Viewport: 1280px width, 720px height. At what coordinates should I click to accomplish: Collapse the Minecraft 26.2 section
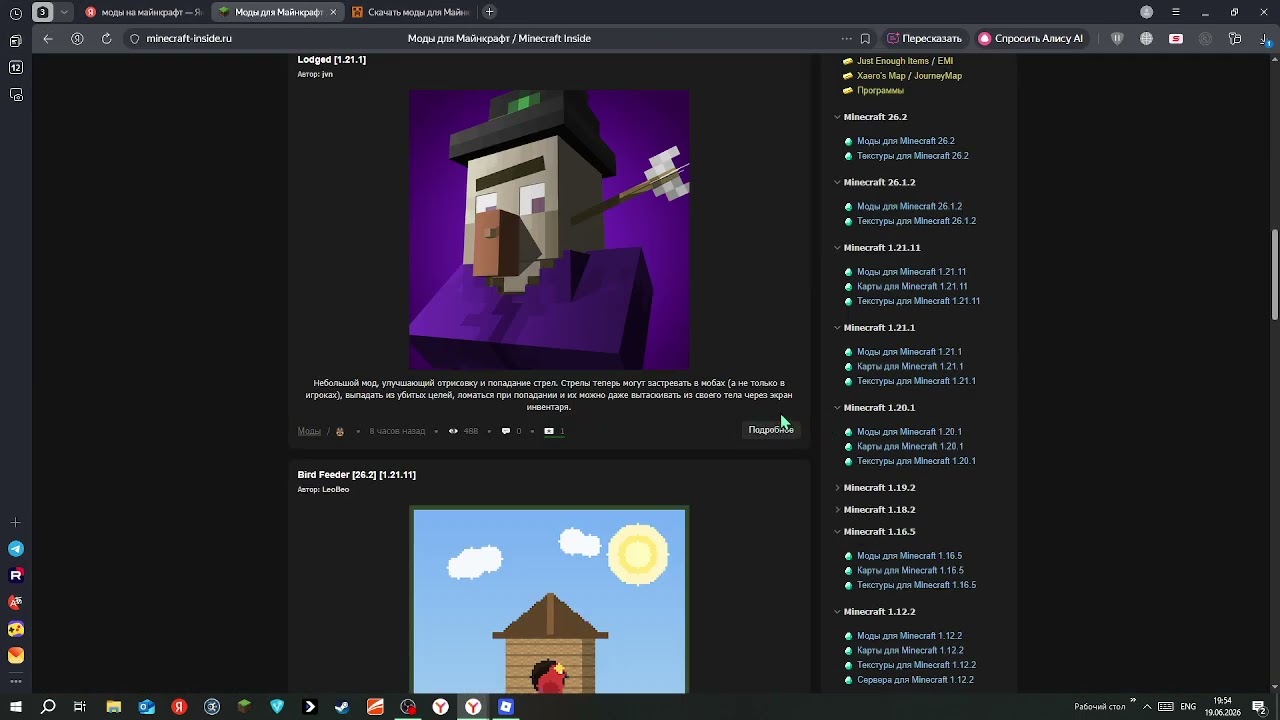coord(838,117)
